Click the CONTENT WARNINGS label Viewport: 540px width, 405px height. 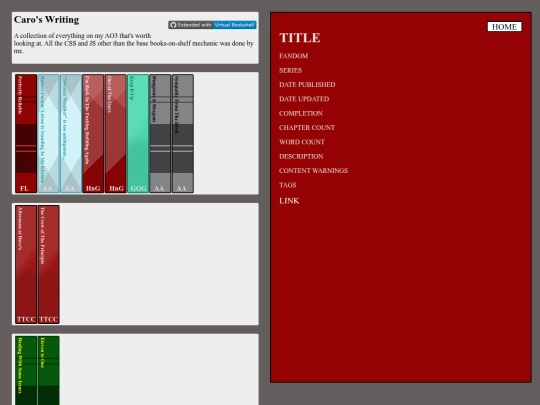(313, 170)
